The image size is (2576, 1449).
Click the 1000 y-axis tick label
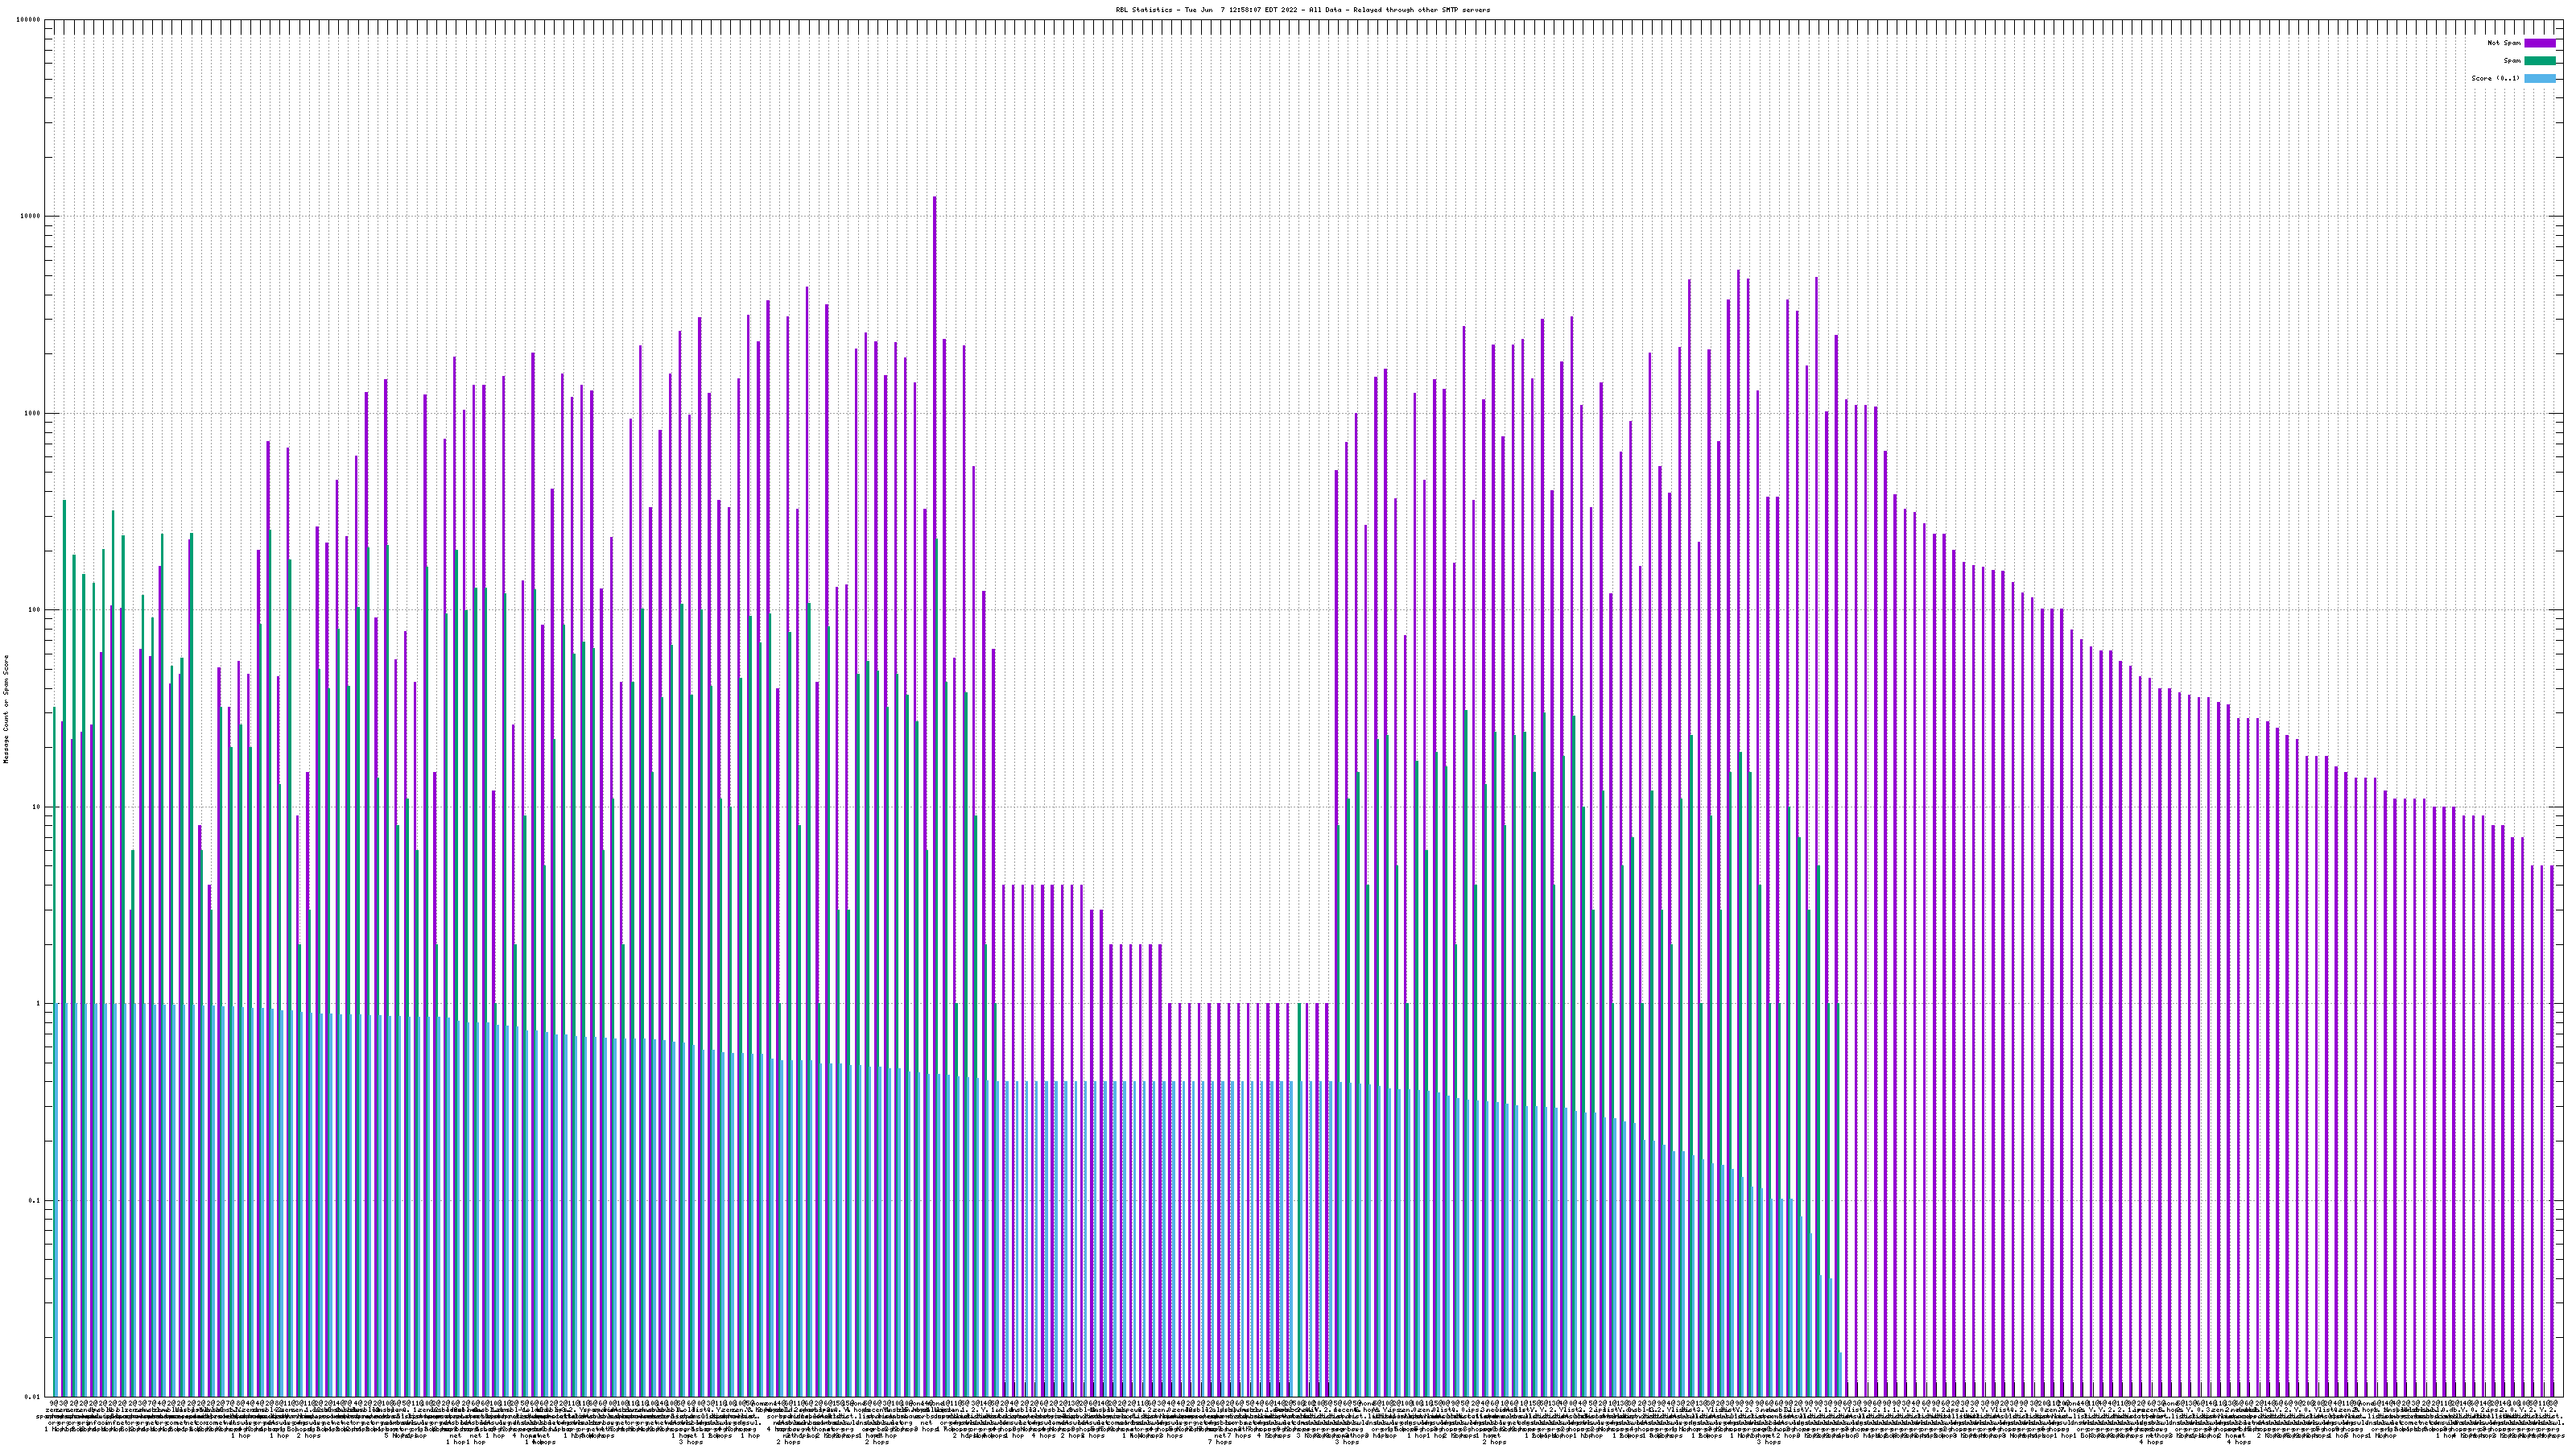tap(33, 414)
